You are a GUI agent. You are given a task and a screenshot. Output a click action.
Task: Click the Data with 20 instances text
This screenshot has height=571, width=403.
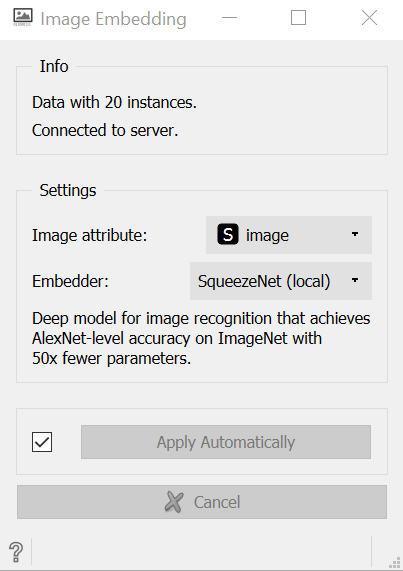[x=114, y=102]
